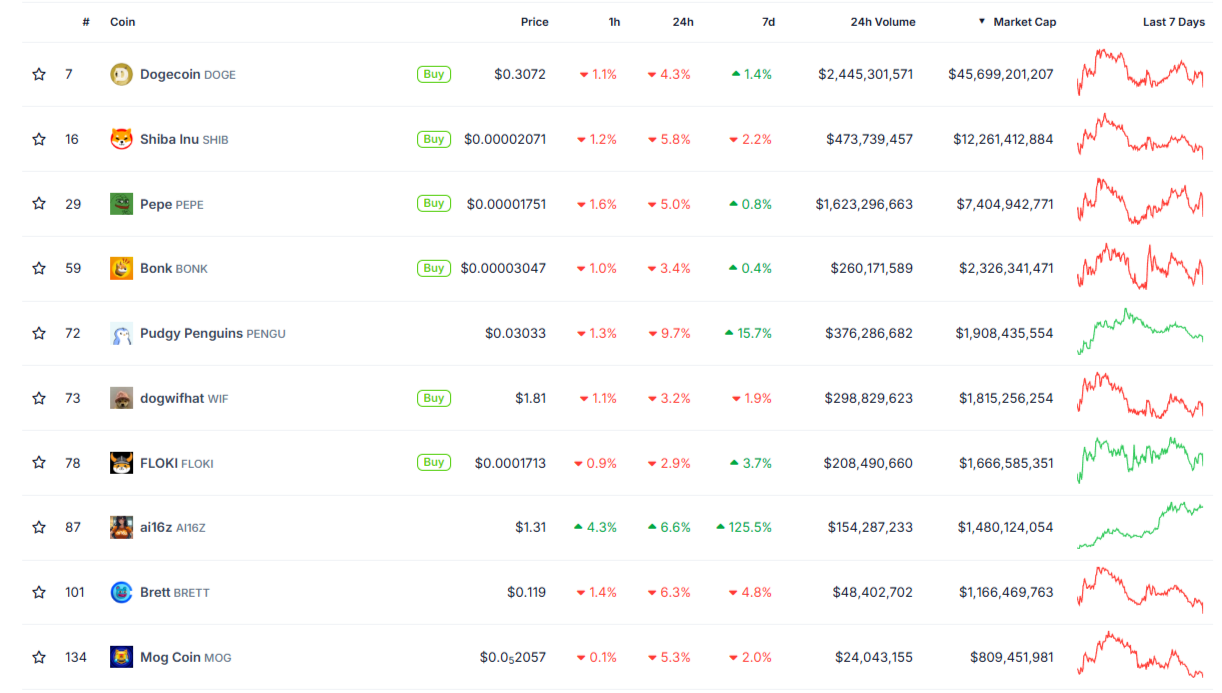
Task: Sort by the 7d change column
Action: pyautogui.click(x=768, y=22)
